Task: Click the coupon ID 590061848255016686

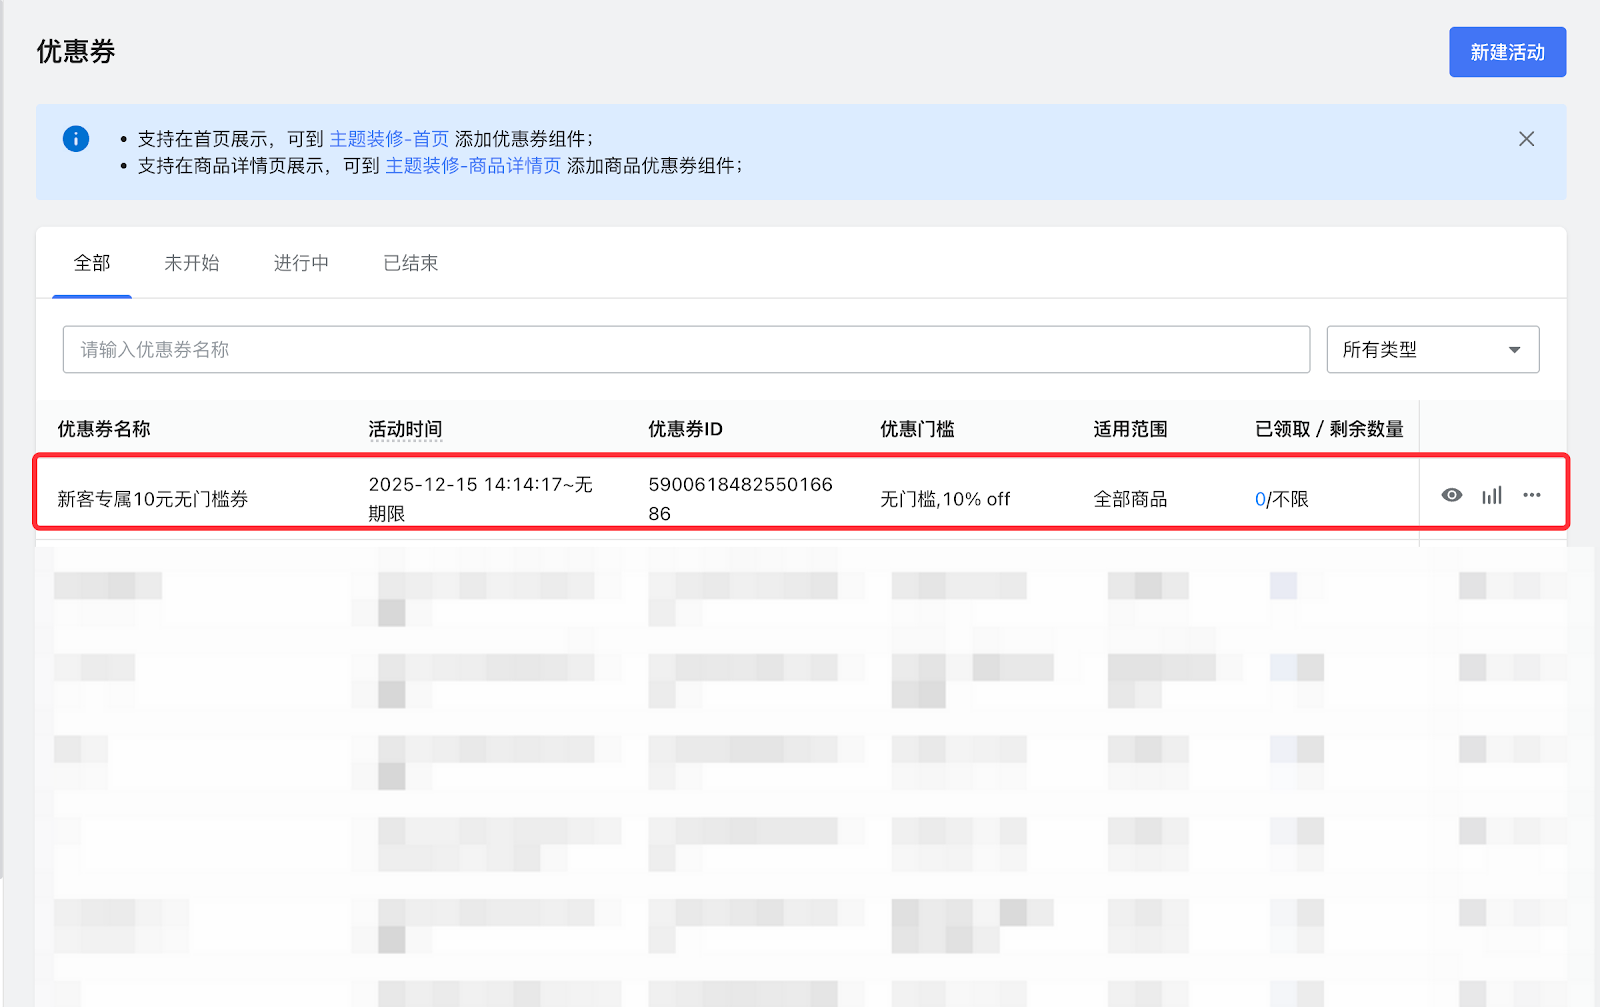Action: tap(739, 498)
